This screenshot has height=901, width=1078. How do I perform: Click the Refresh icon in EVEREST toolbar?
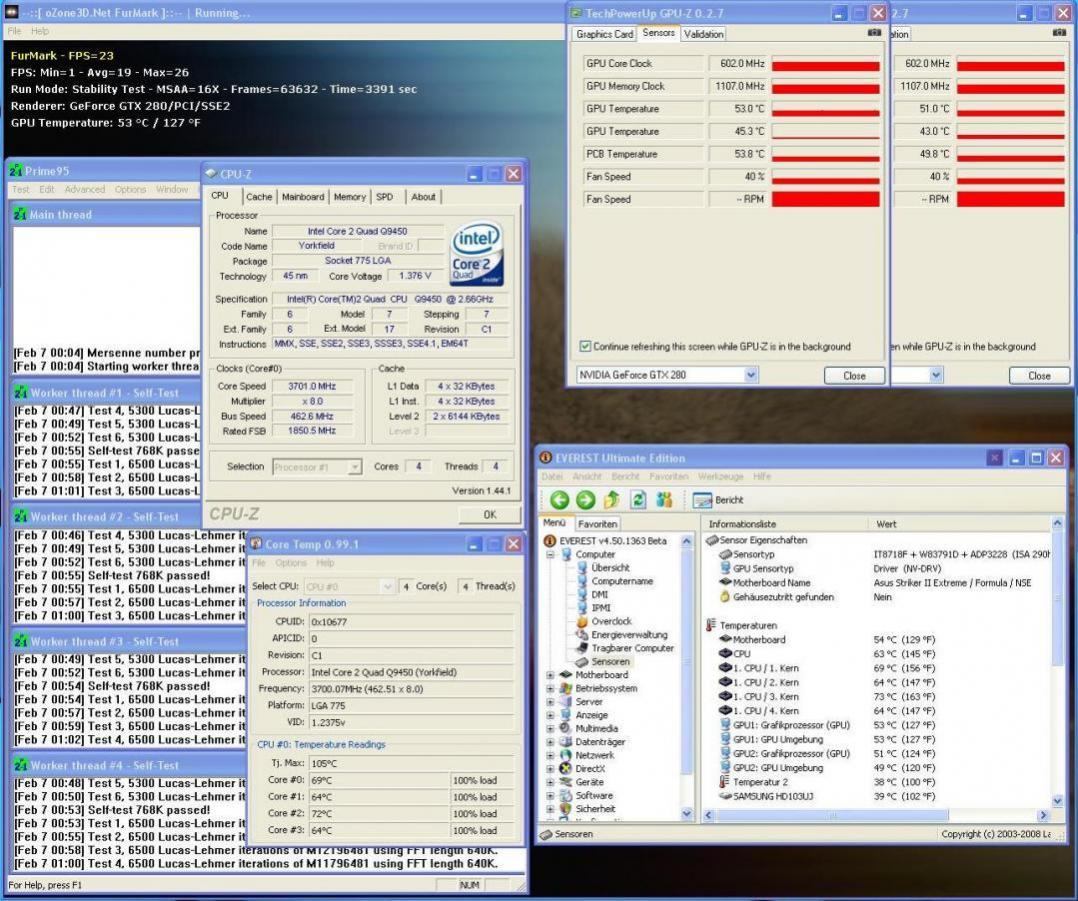pos(638,500)
